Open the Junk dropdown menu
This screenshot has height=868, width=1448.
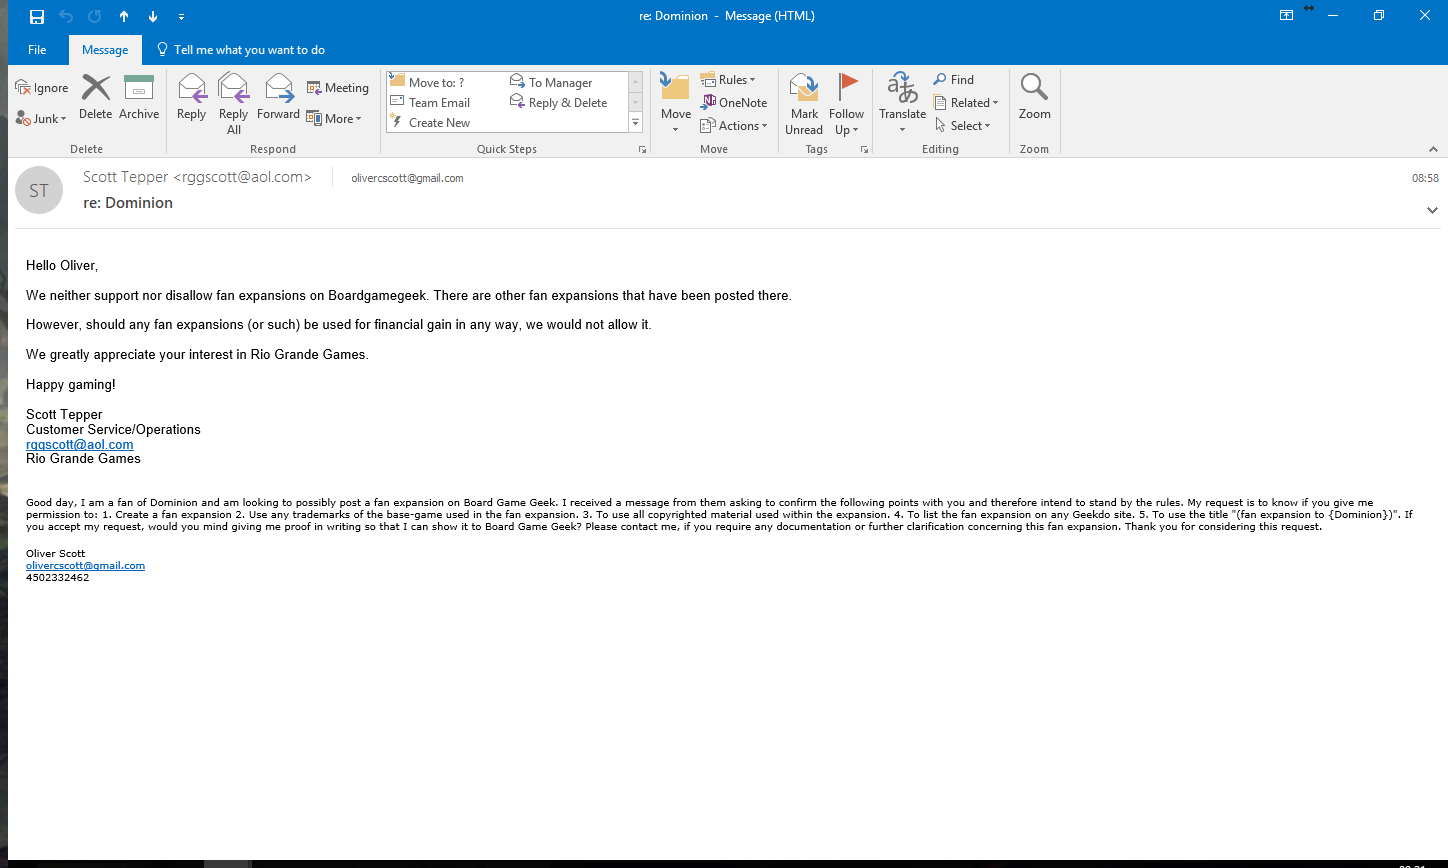(41, 119)
